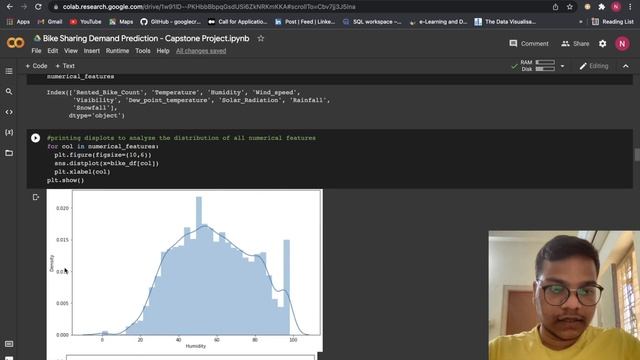Click the cell output toggle icon

pyautogui.click(x=36, y=197)
